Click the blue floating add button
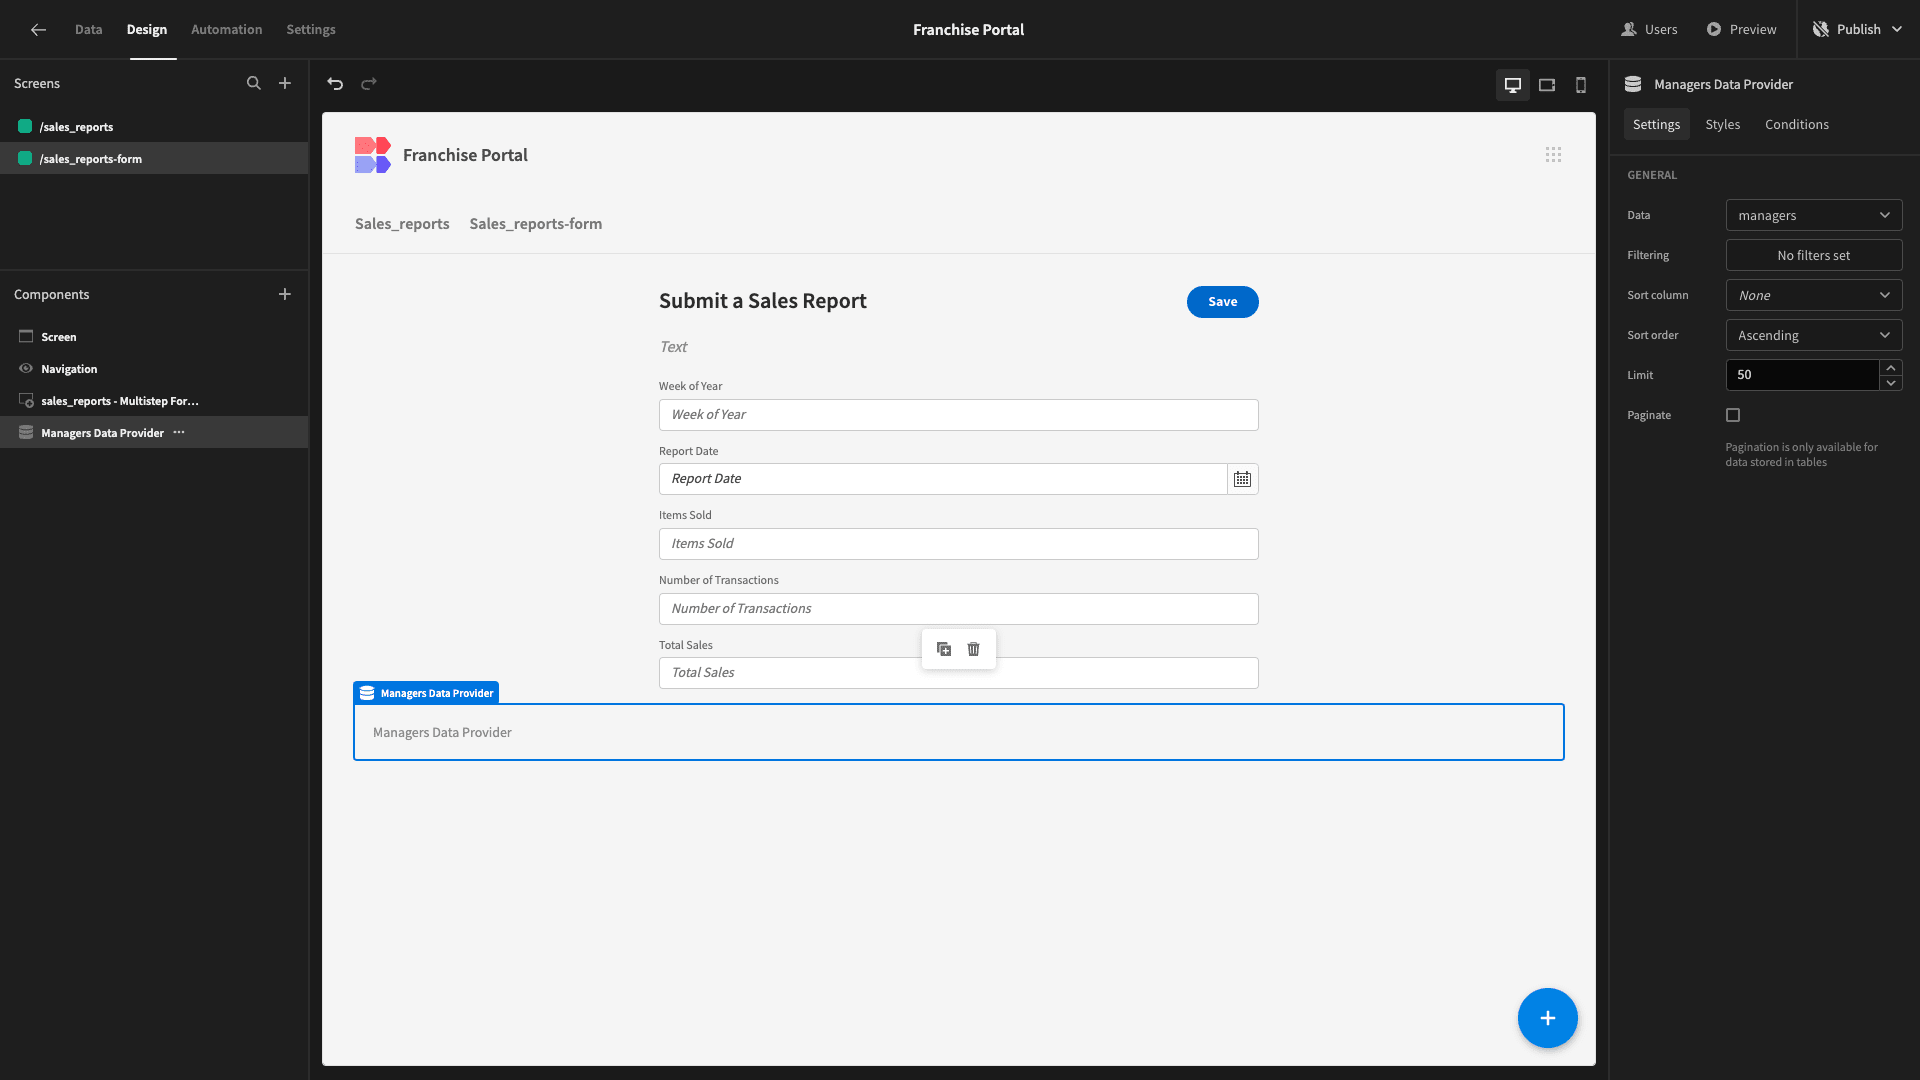The height and width of the screenshot is (1080, 1920). tap(1547, 1018)
